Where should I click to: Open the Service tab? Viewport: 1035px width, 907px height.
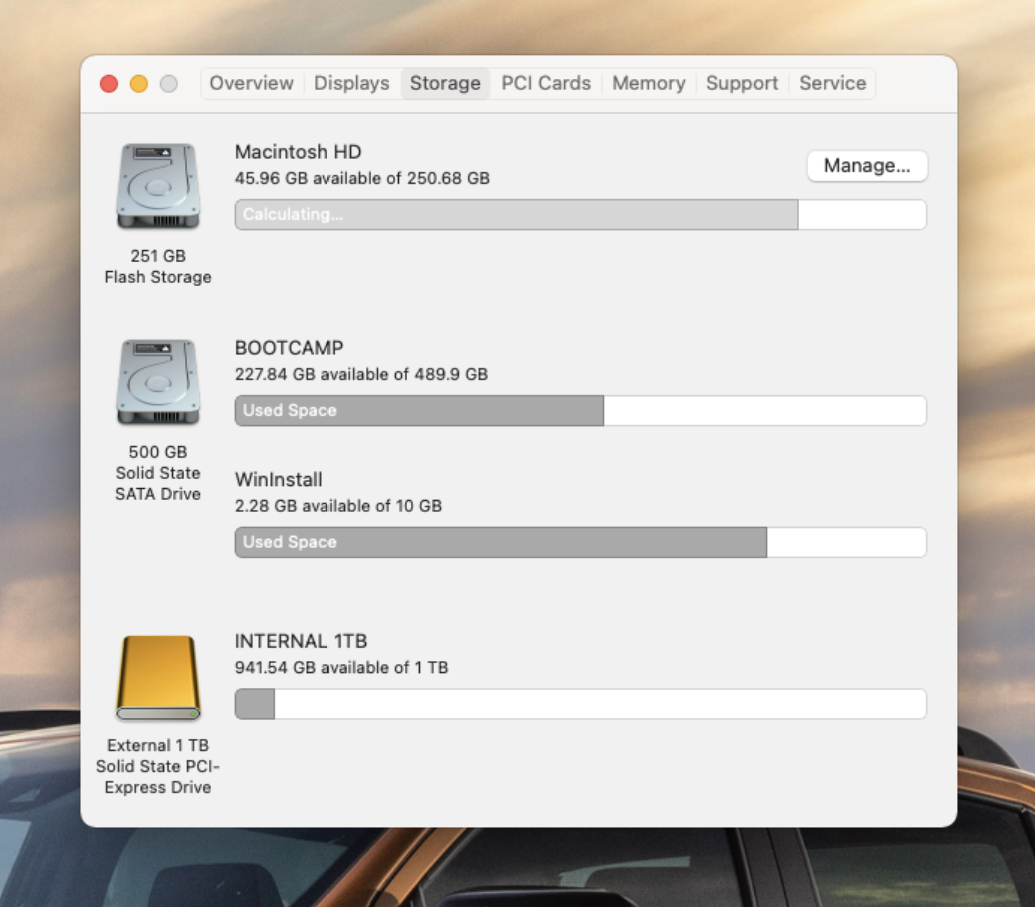pos(832,83)
